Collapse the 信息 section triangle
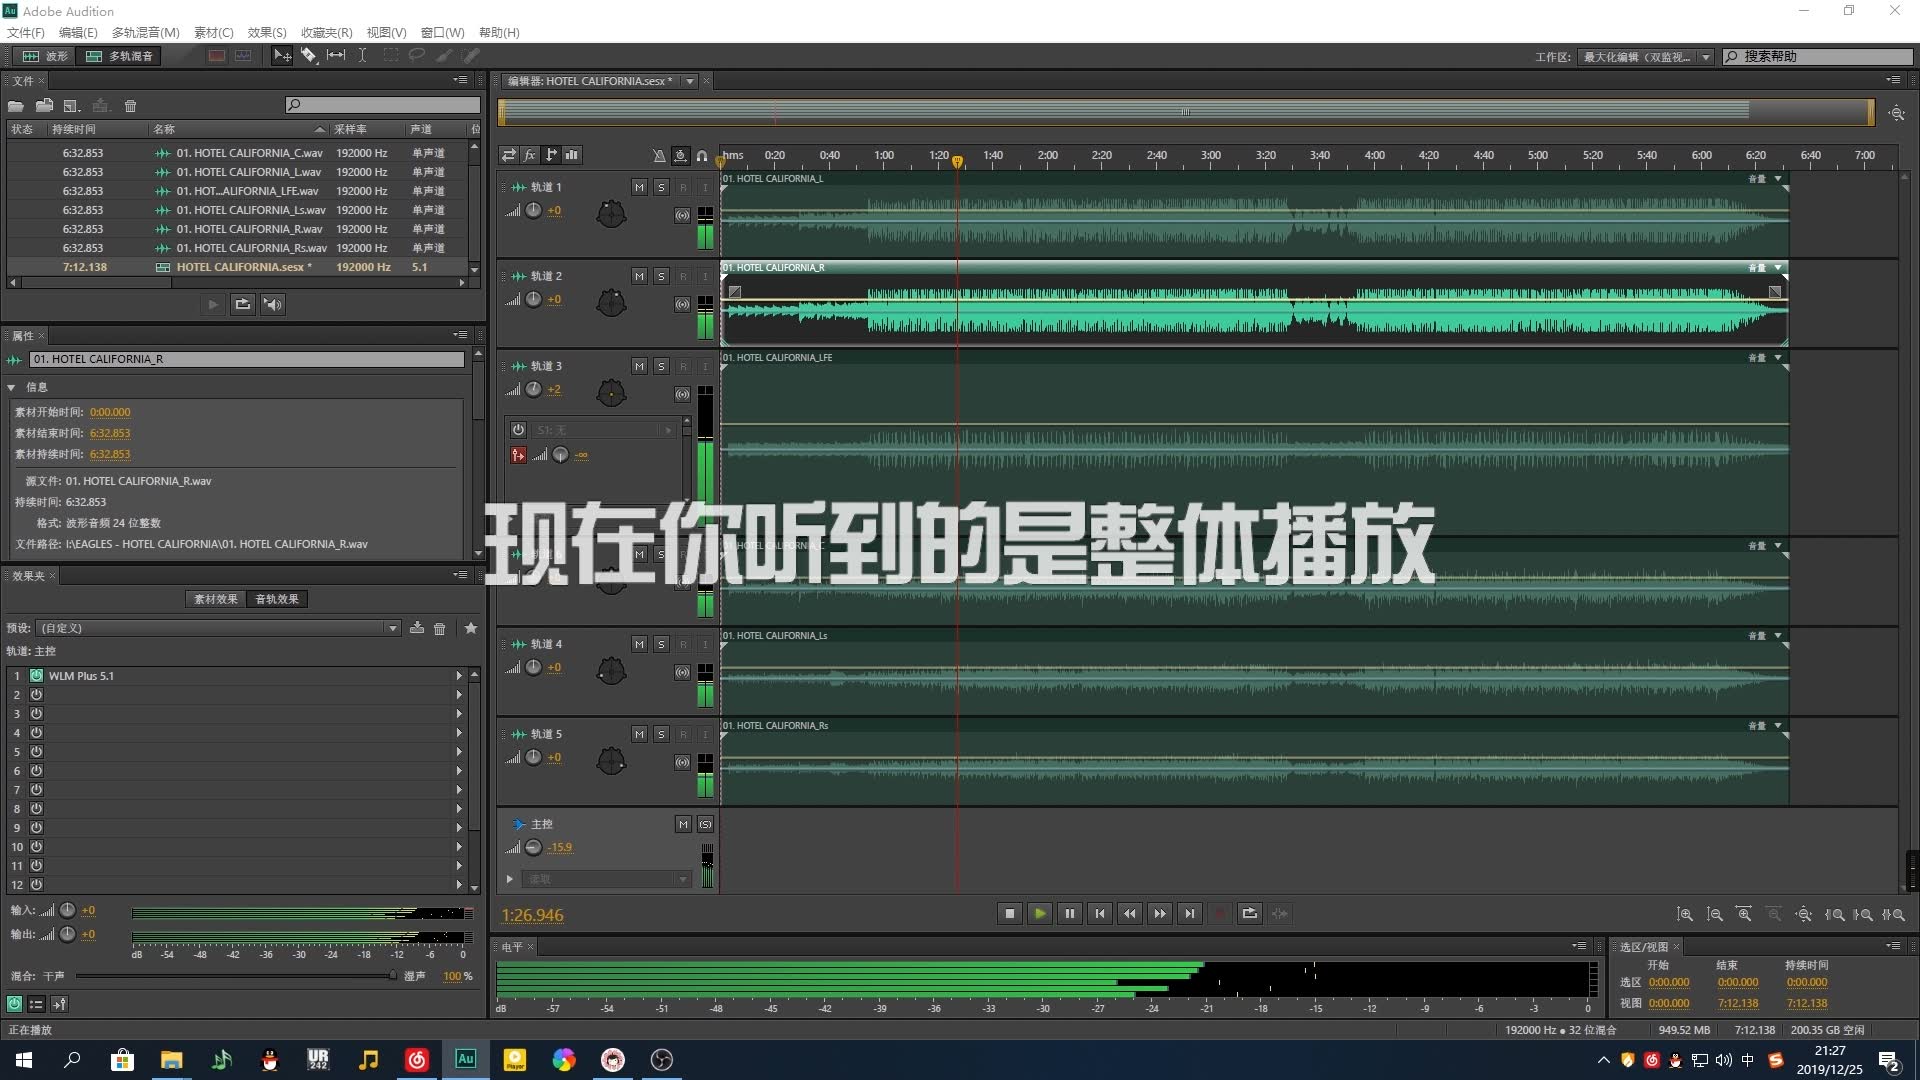Image resolution: width=1920 pixels, height=1080 pixels. 11,387
